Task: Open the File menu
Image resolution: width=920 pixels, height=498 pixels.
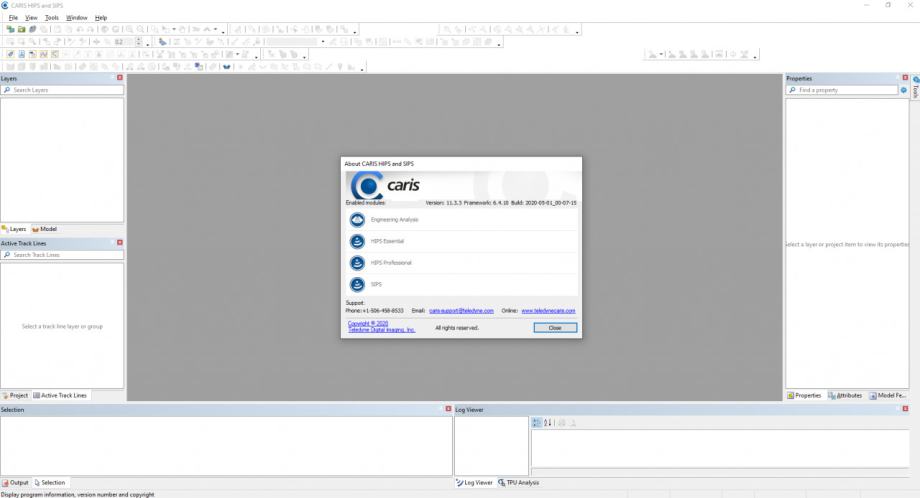Action: coord(13,18)
